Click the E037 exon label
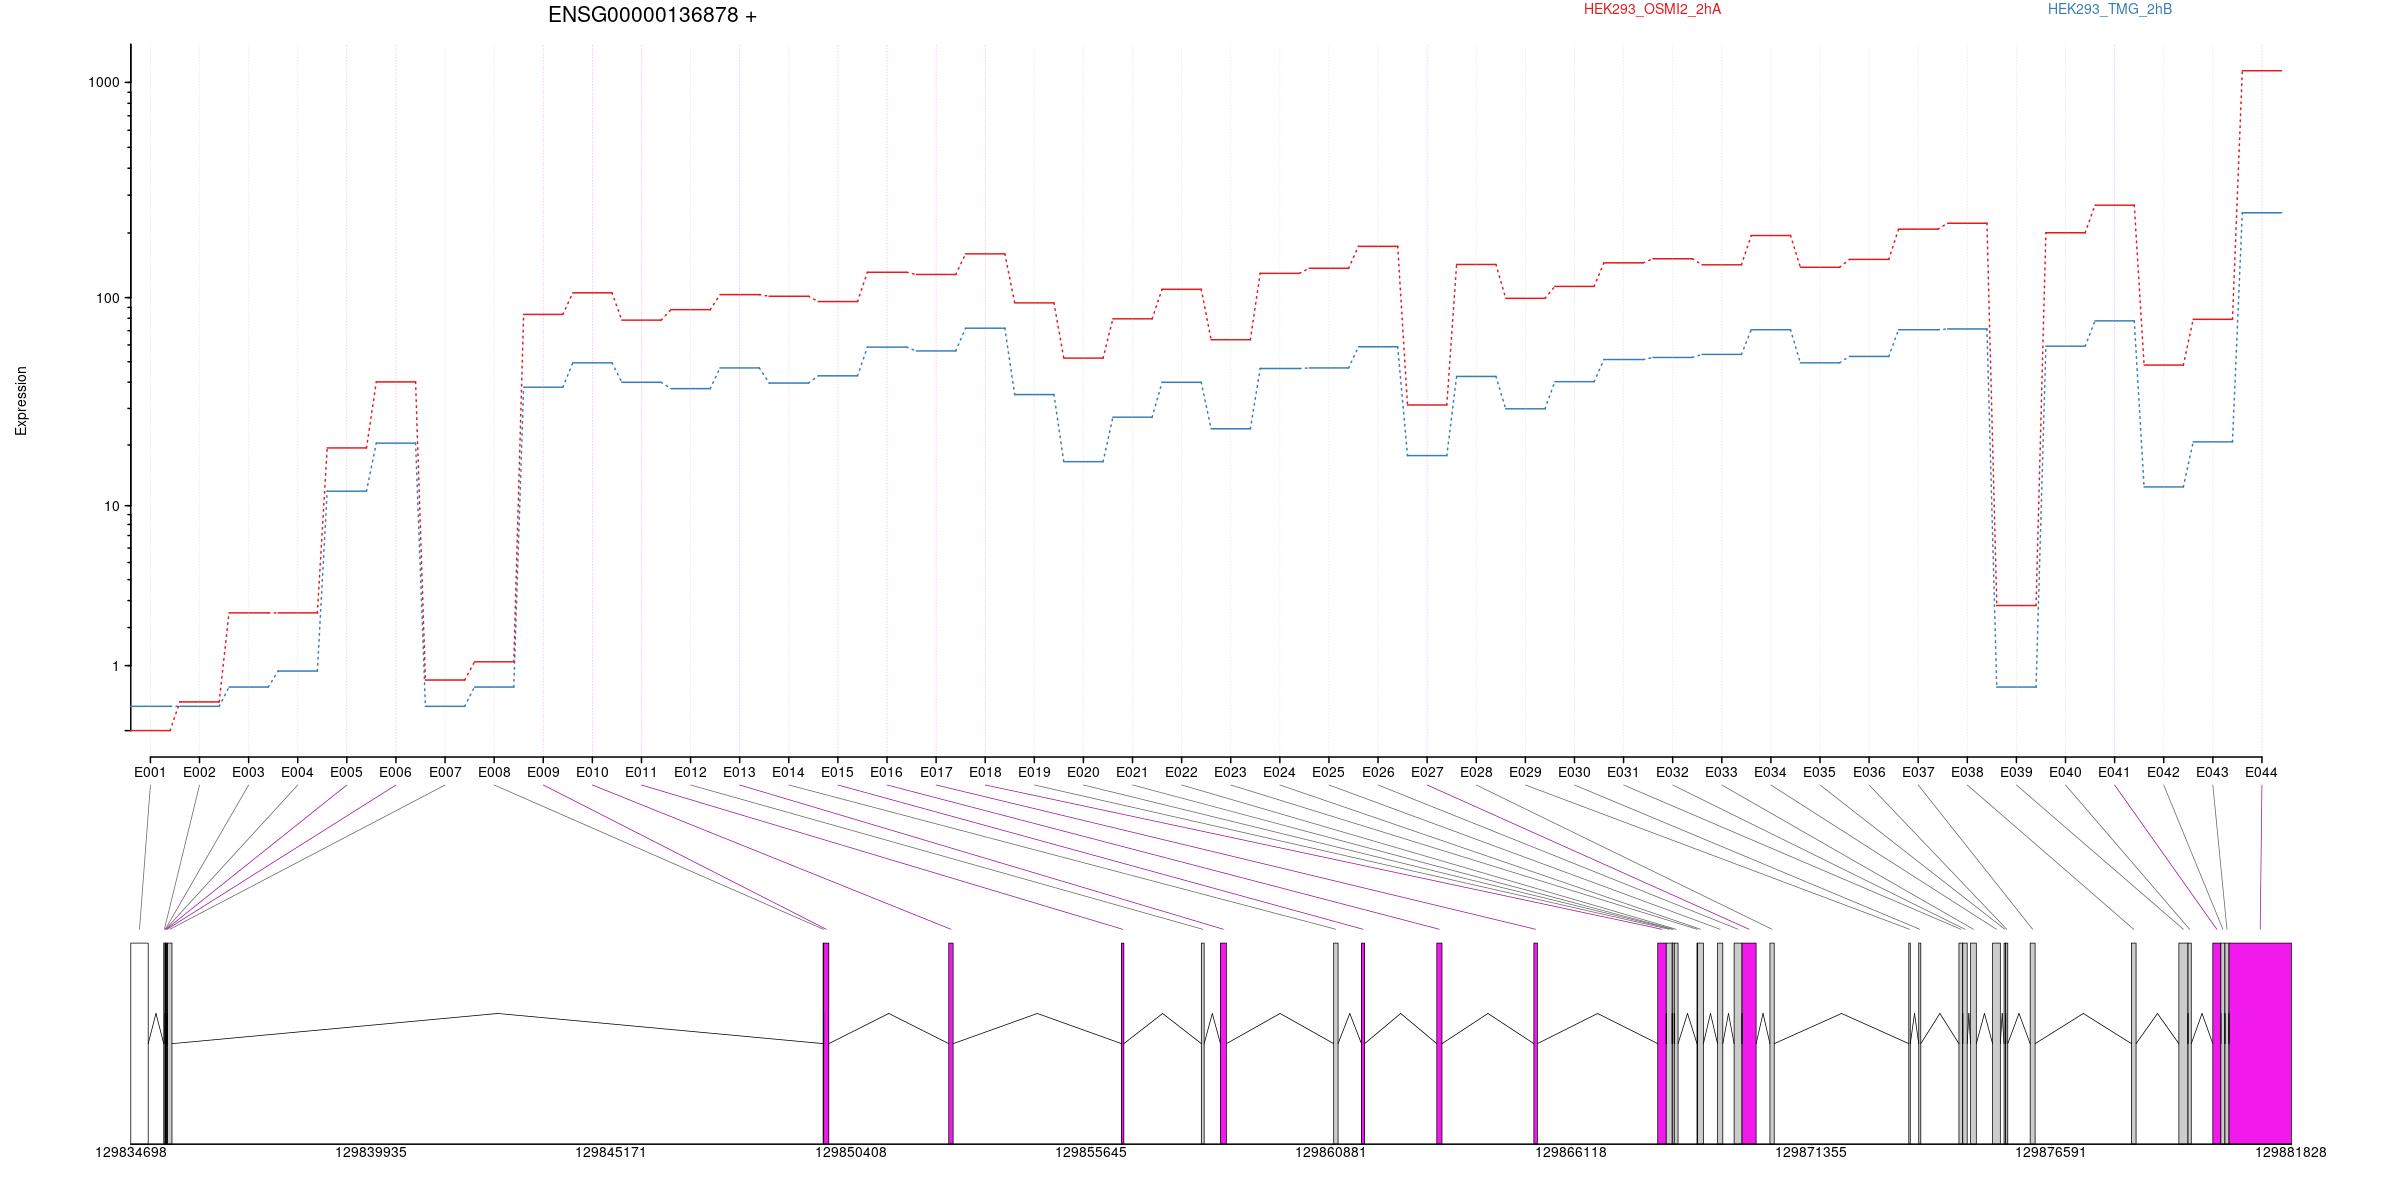 pos(1918,772)
